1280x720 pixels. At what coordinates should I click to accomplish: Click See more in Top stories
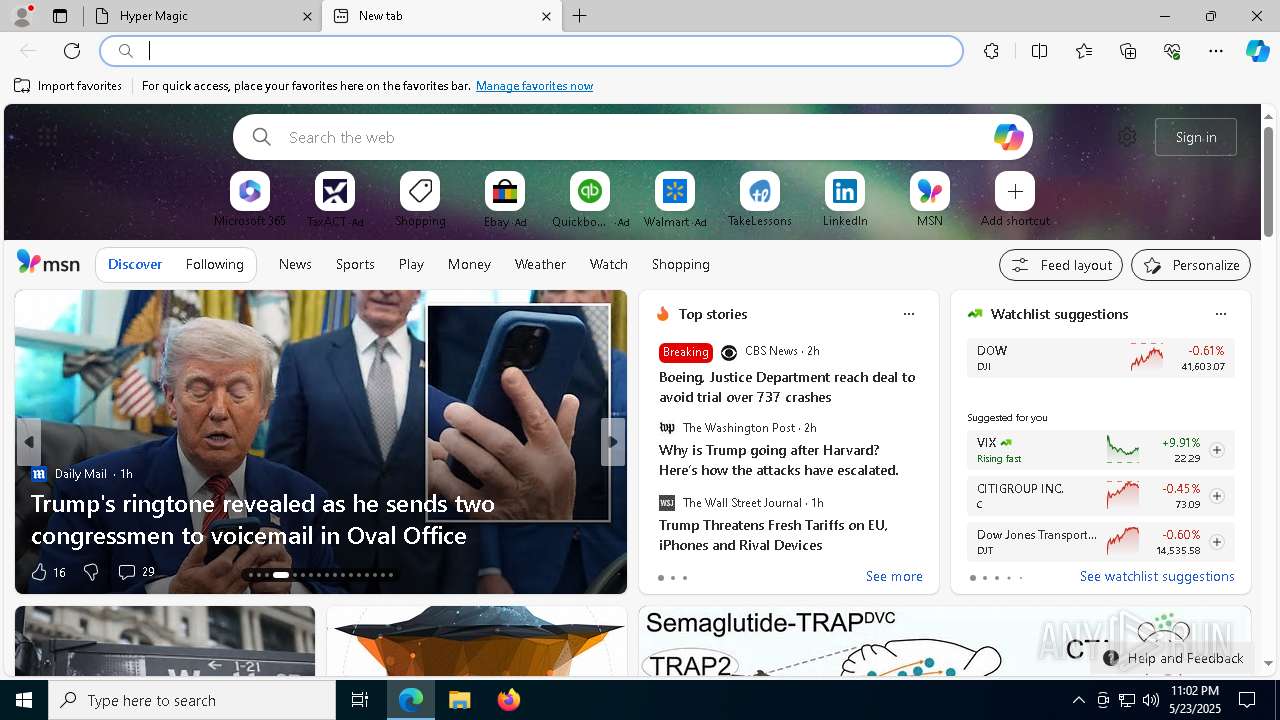[x=894, y=577]
